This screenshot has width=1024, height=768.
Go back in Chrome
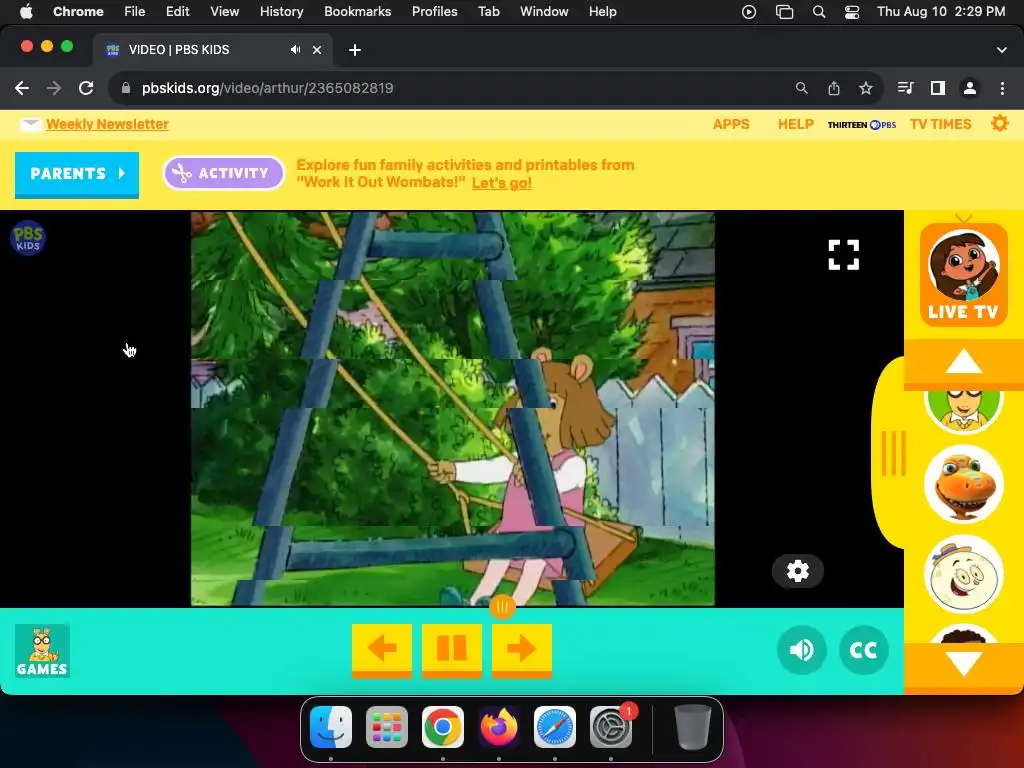click(22, 88)
